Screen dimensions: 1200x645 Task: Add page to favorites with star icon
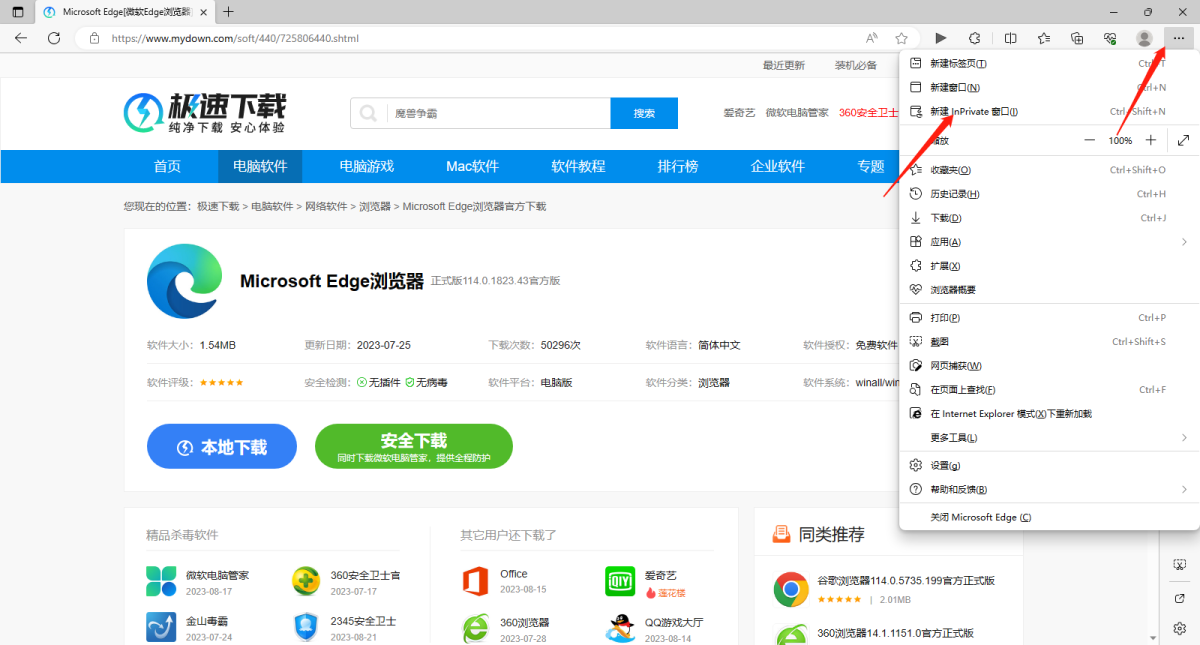click(901, 38)
